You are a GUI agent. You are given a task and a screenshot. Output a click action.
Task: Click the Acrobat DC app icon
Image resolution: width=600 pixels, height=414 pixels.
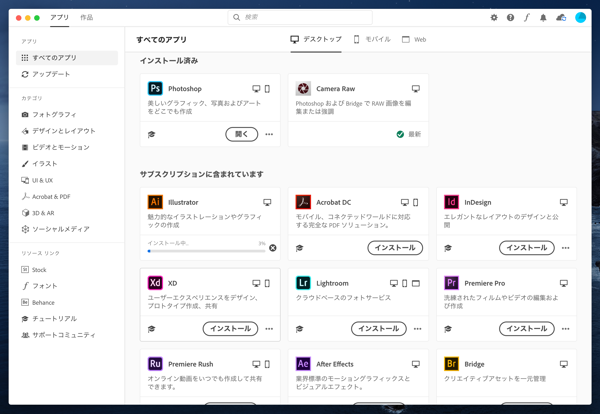pyautogui.click(x=303, y=202)
